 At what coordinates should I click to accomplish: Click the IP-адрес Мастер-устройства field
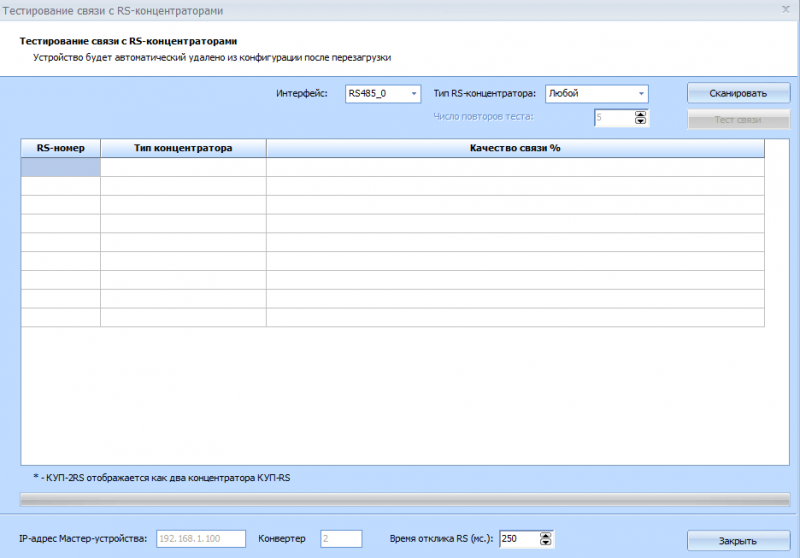(x=200, y=539)
